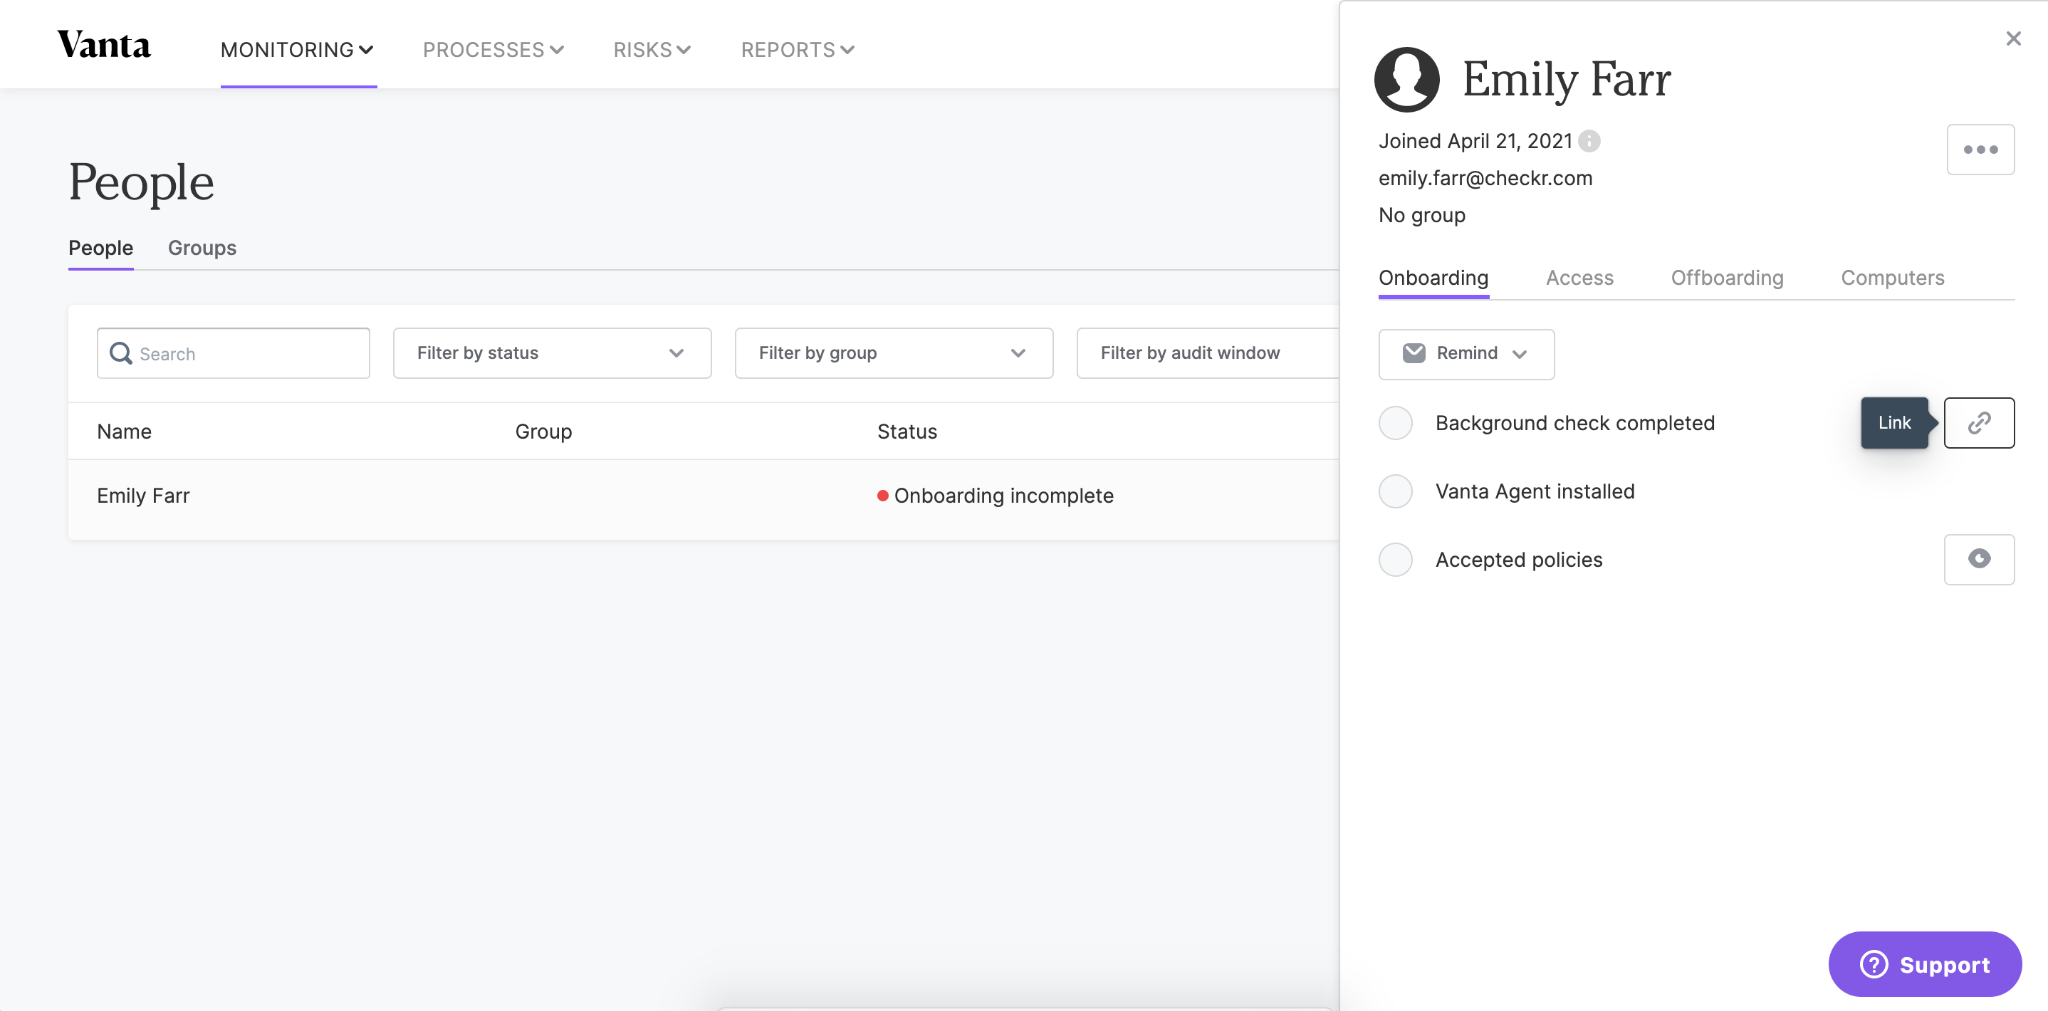Click the Background check completed label
This screenshot has width=2048, height=1011.
tap(1575, 423)
